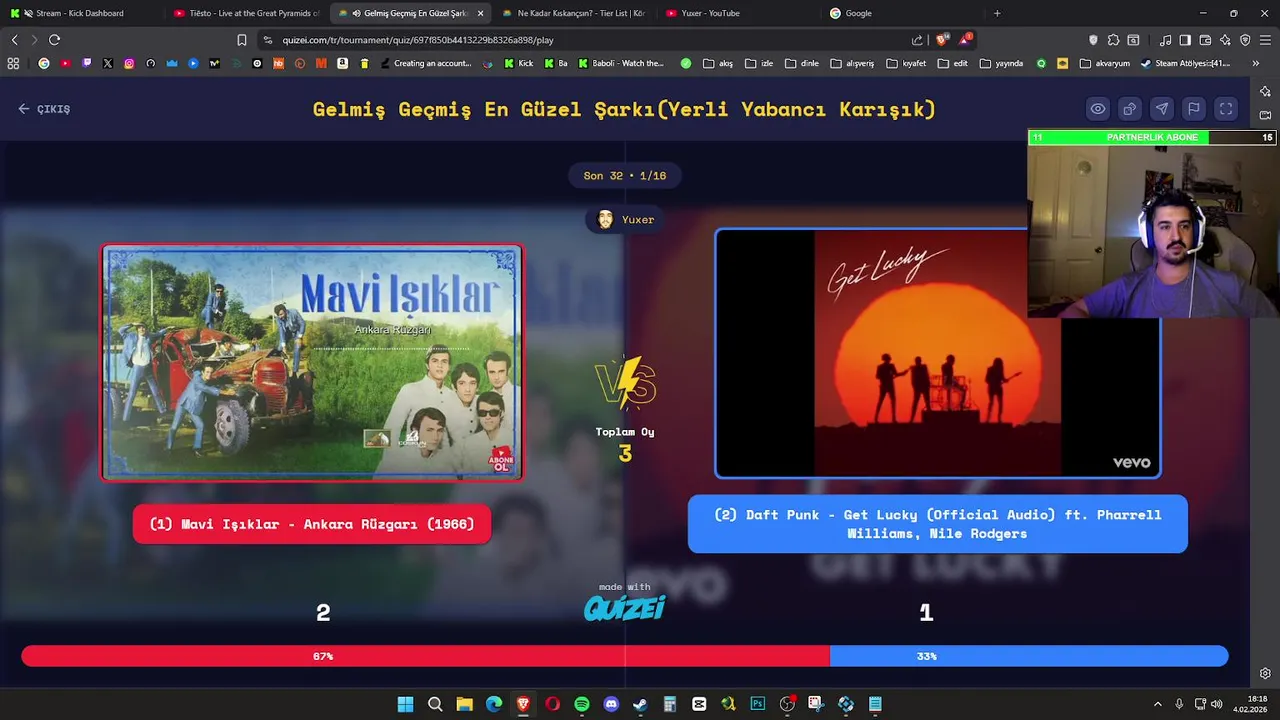Open File Explorer from the taskbar

[x=464, y=704]
